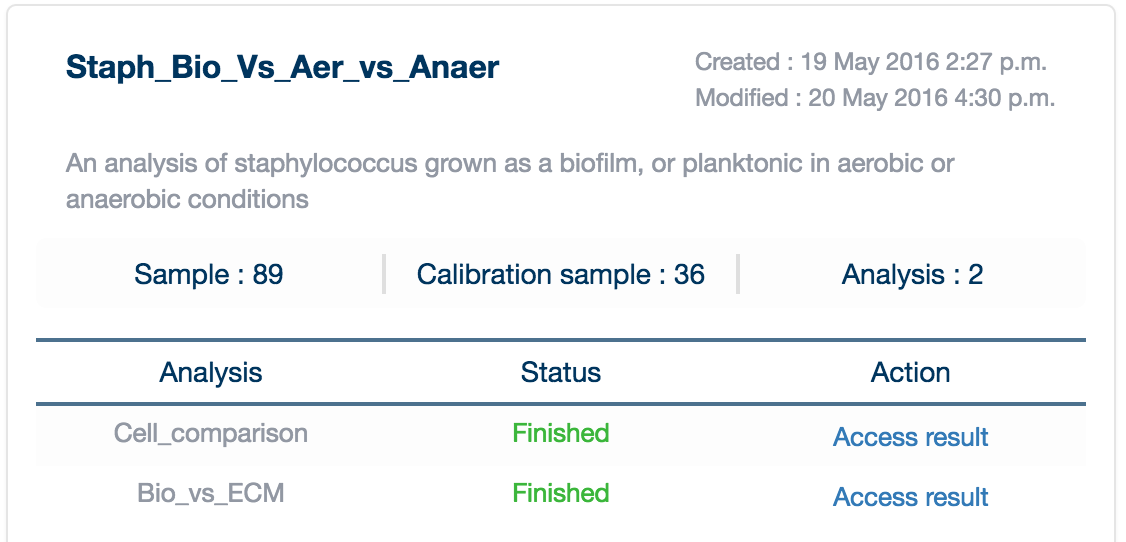This screenshot has width=1126, height=542.
Task: Open the Staph_Bio_Vs_Aer_vs_Anaer project title
Action: pos(282,68)
